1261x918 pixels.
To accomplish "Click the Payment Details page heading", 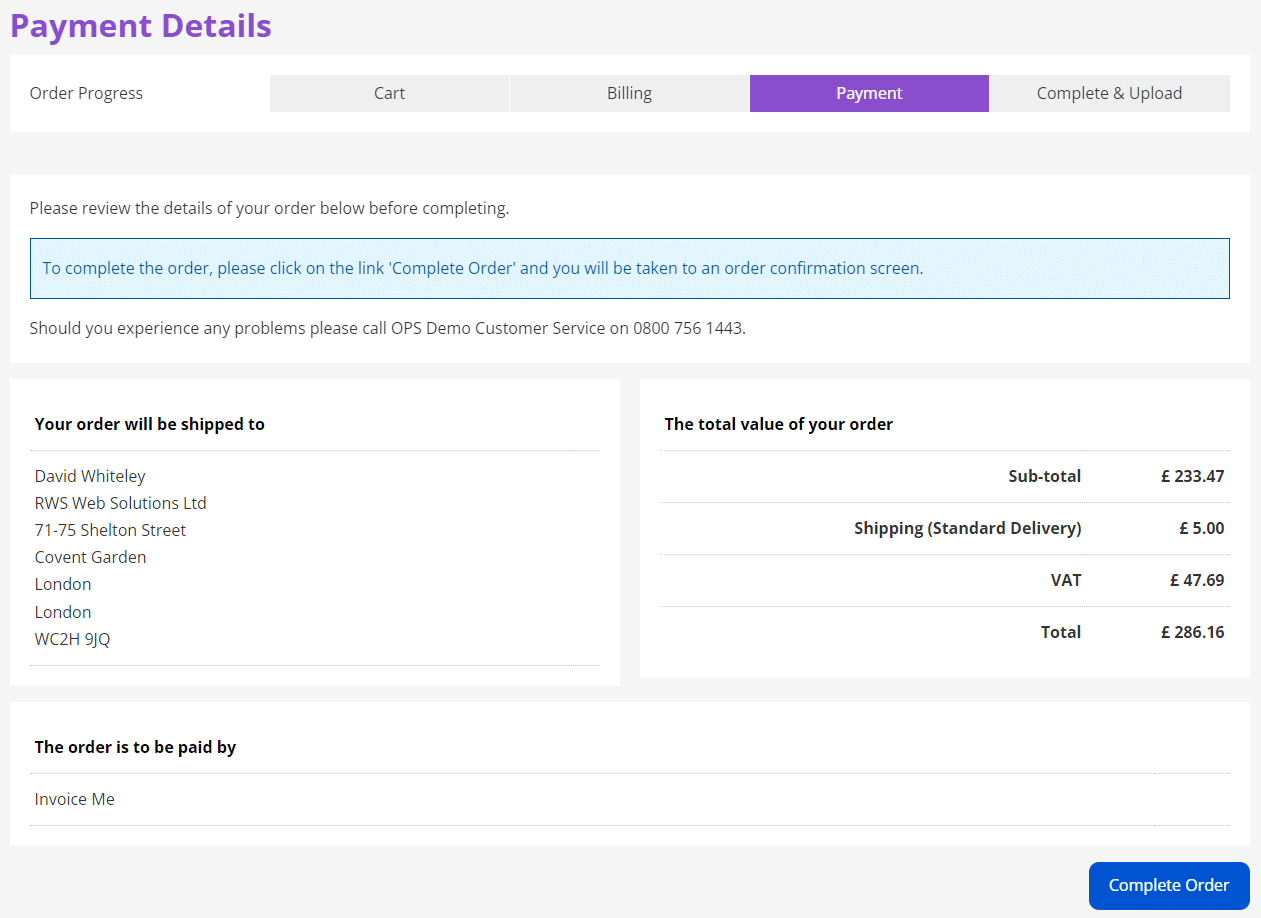I will click(141, 26).
